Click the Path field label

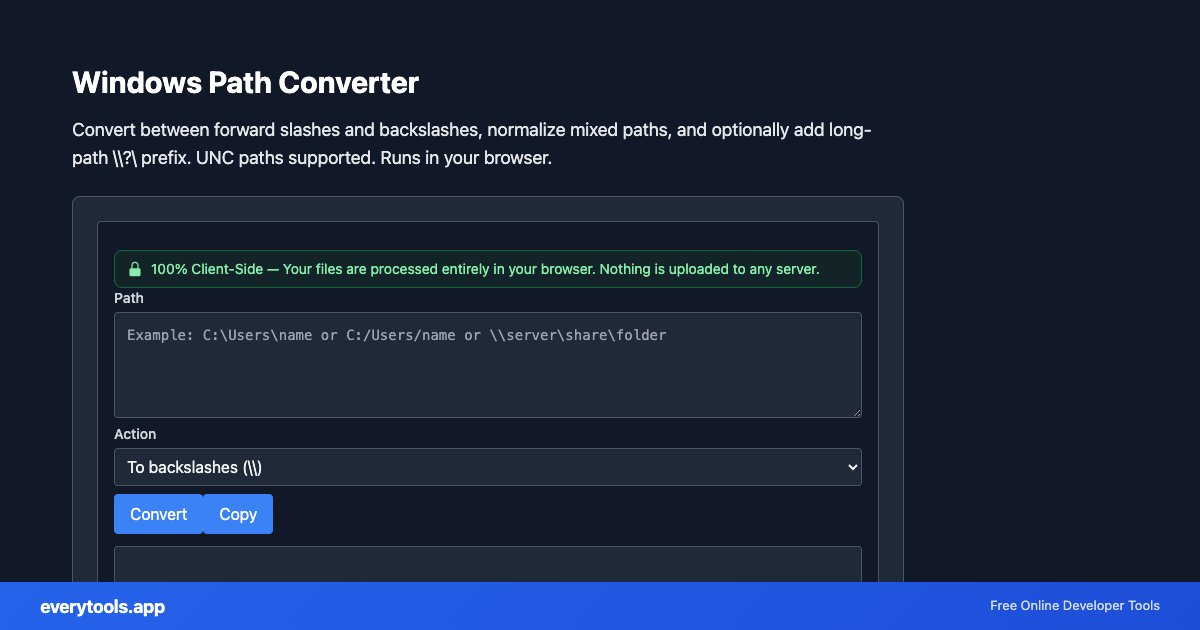(x=128, y=298)
